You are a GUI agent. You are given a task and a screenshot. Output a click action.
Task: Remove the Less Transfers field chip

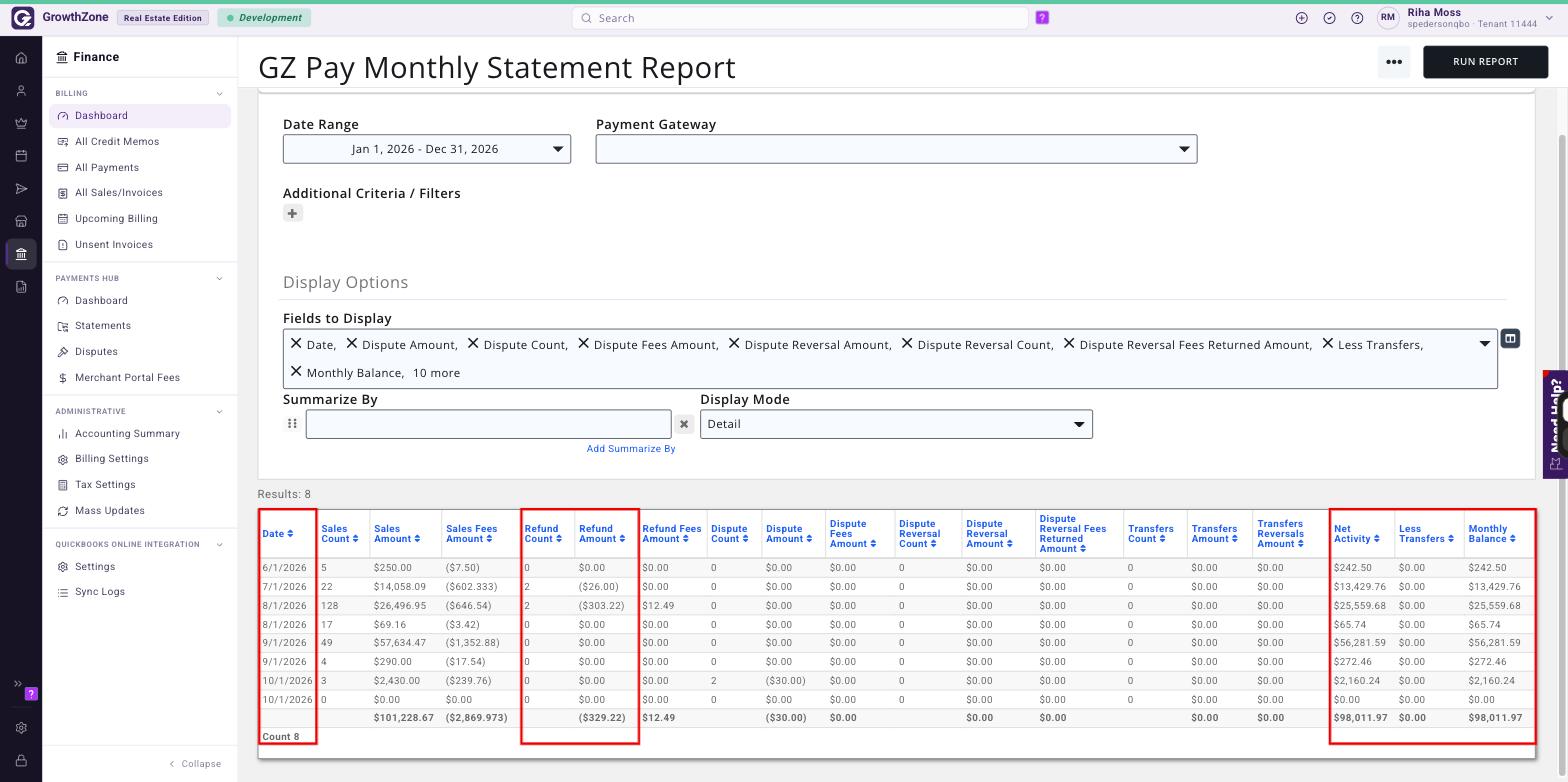tap(1328, 343)
